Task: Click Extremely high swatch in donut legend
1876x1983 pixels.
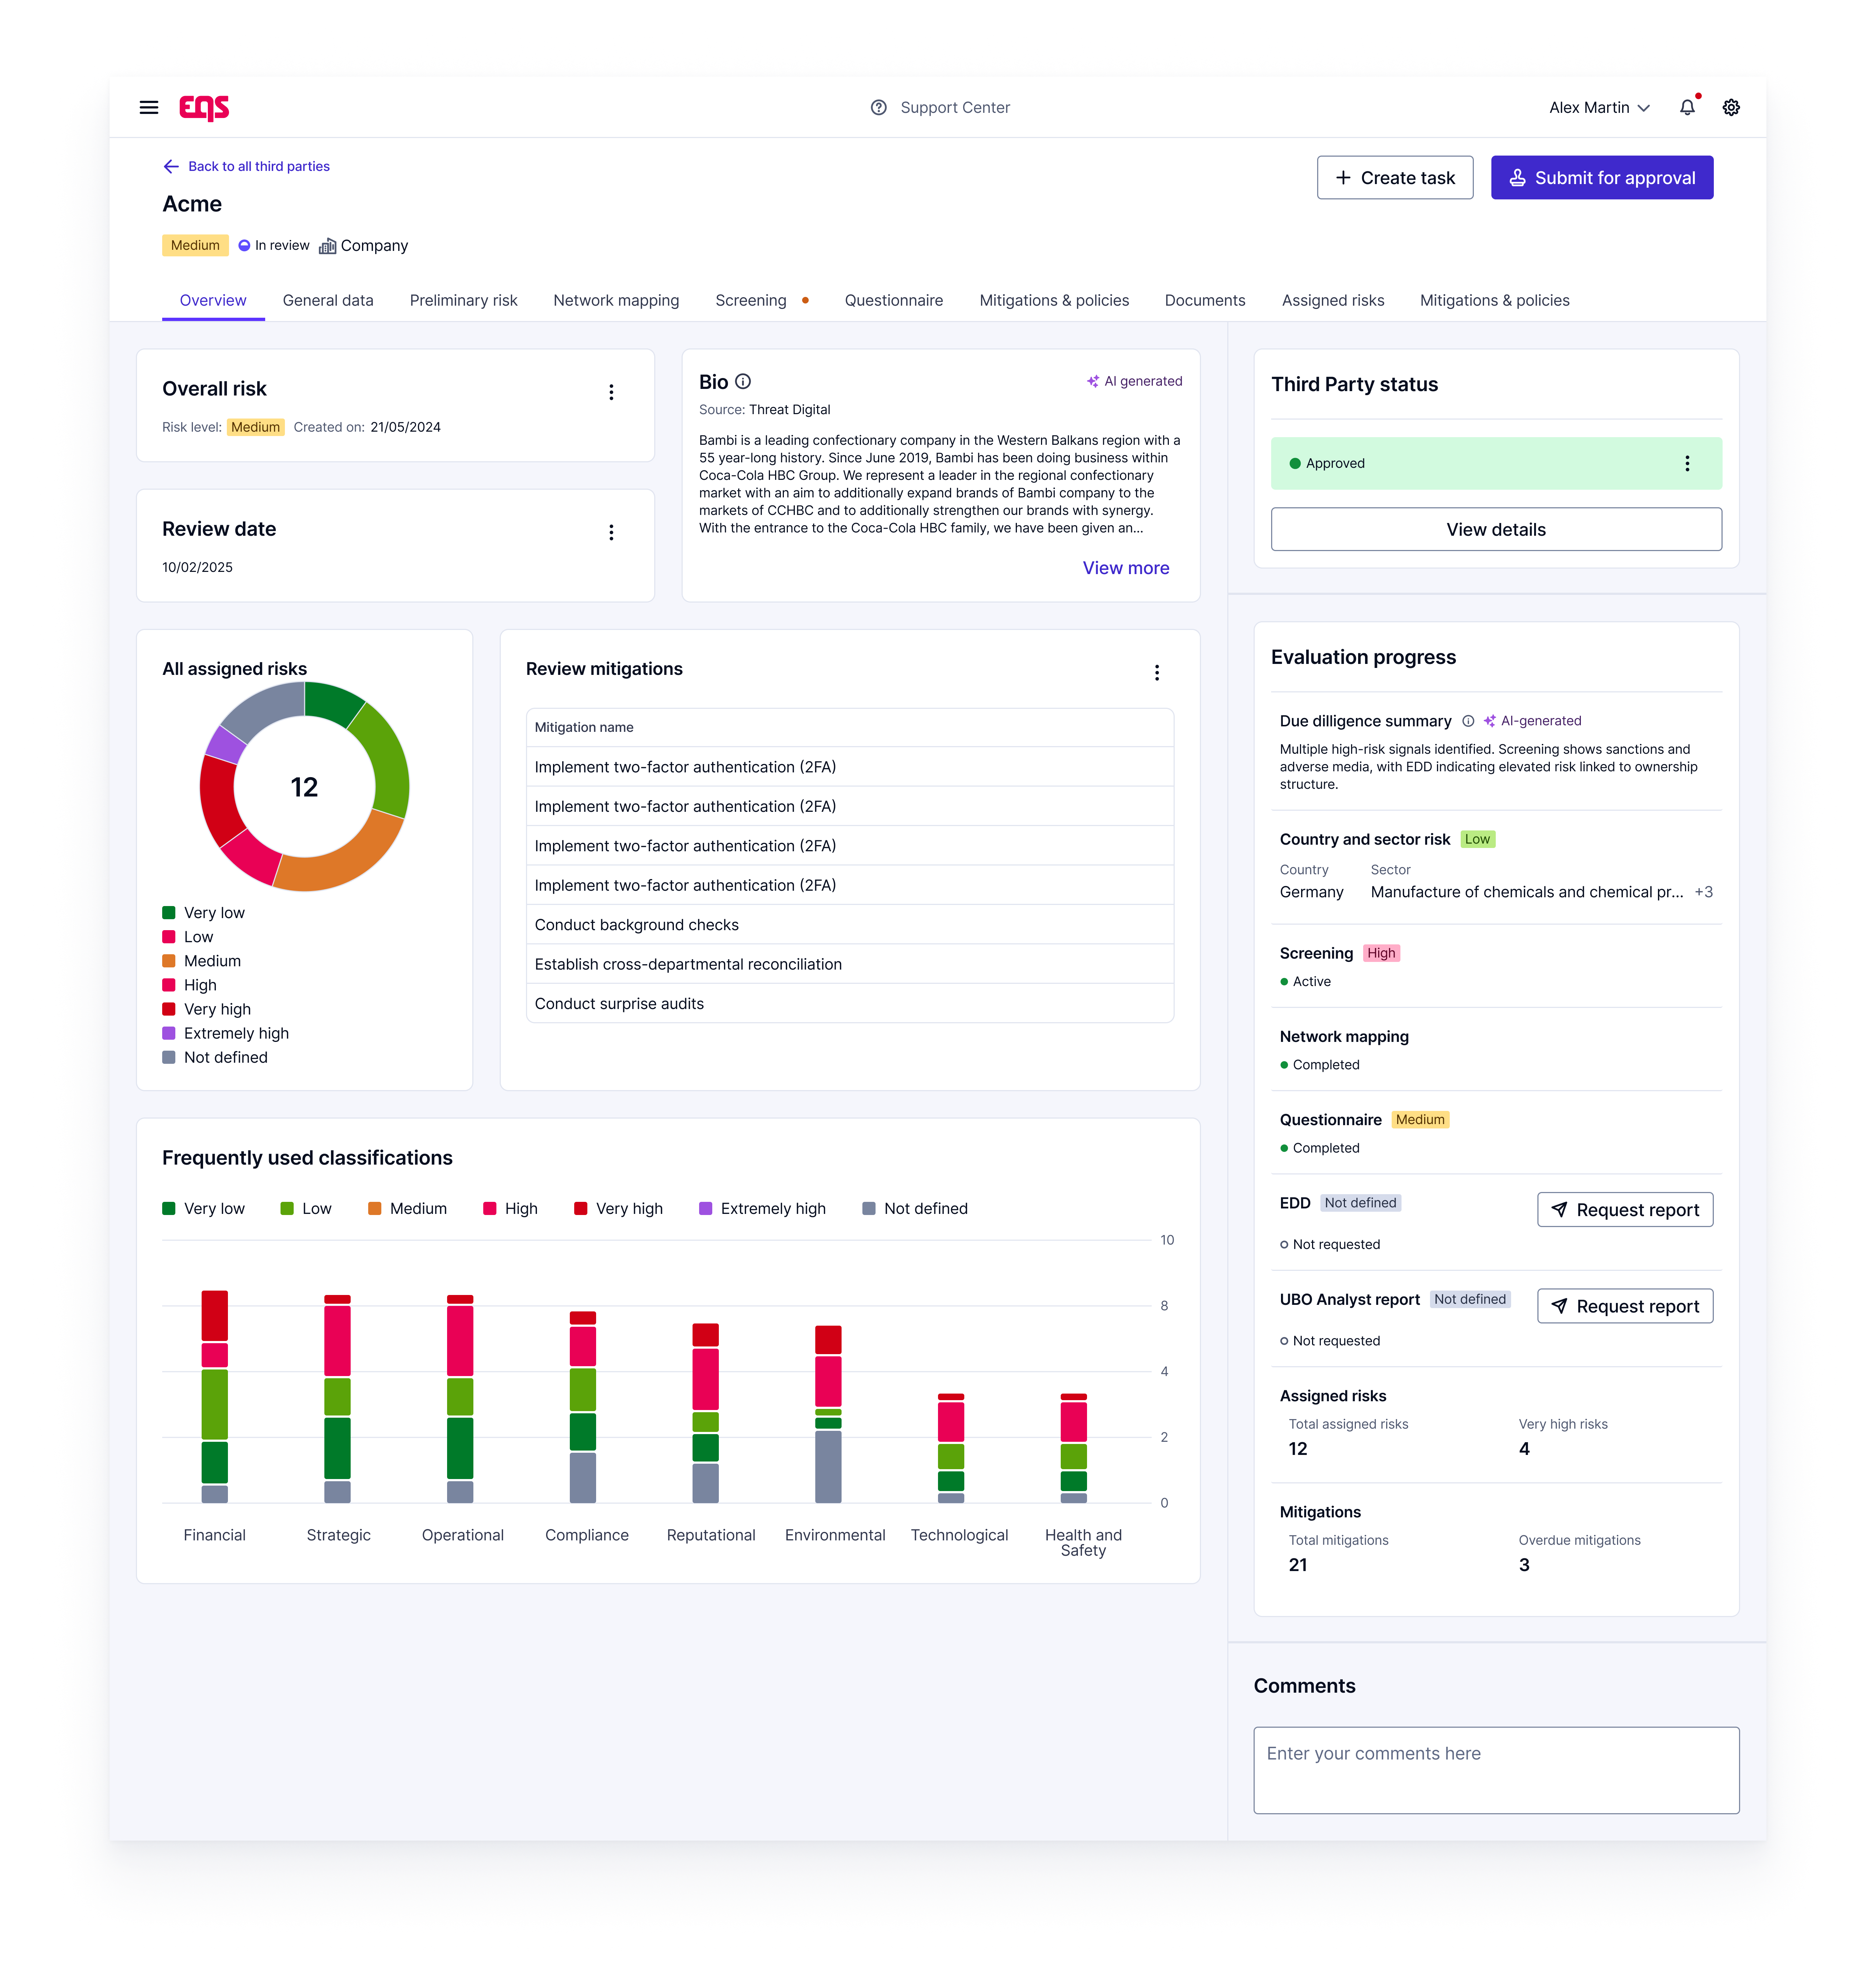Action: [169, 1033]
